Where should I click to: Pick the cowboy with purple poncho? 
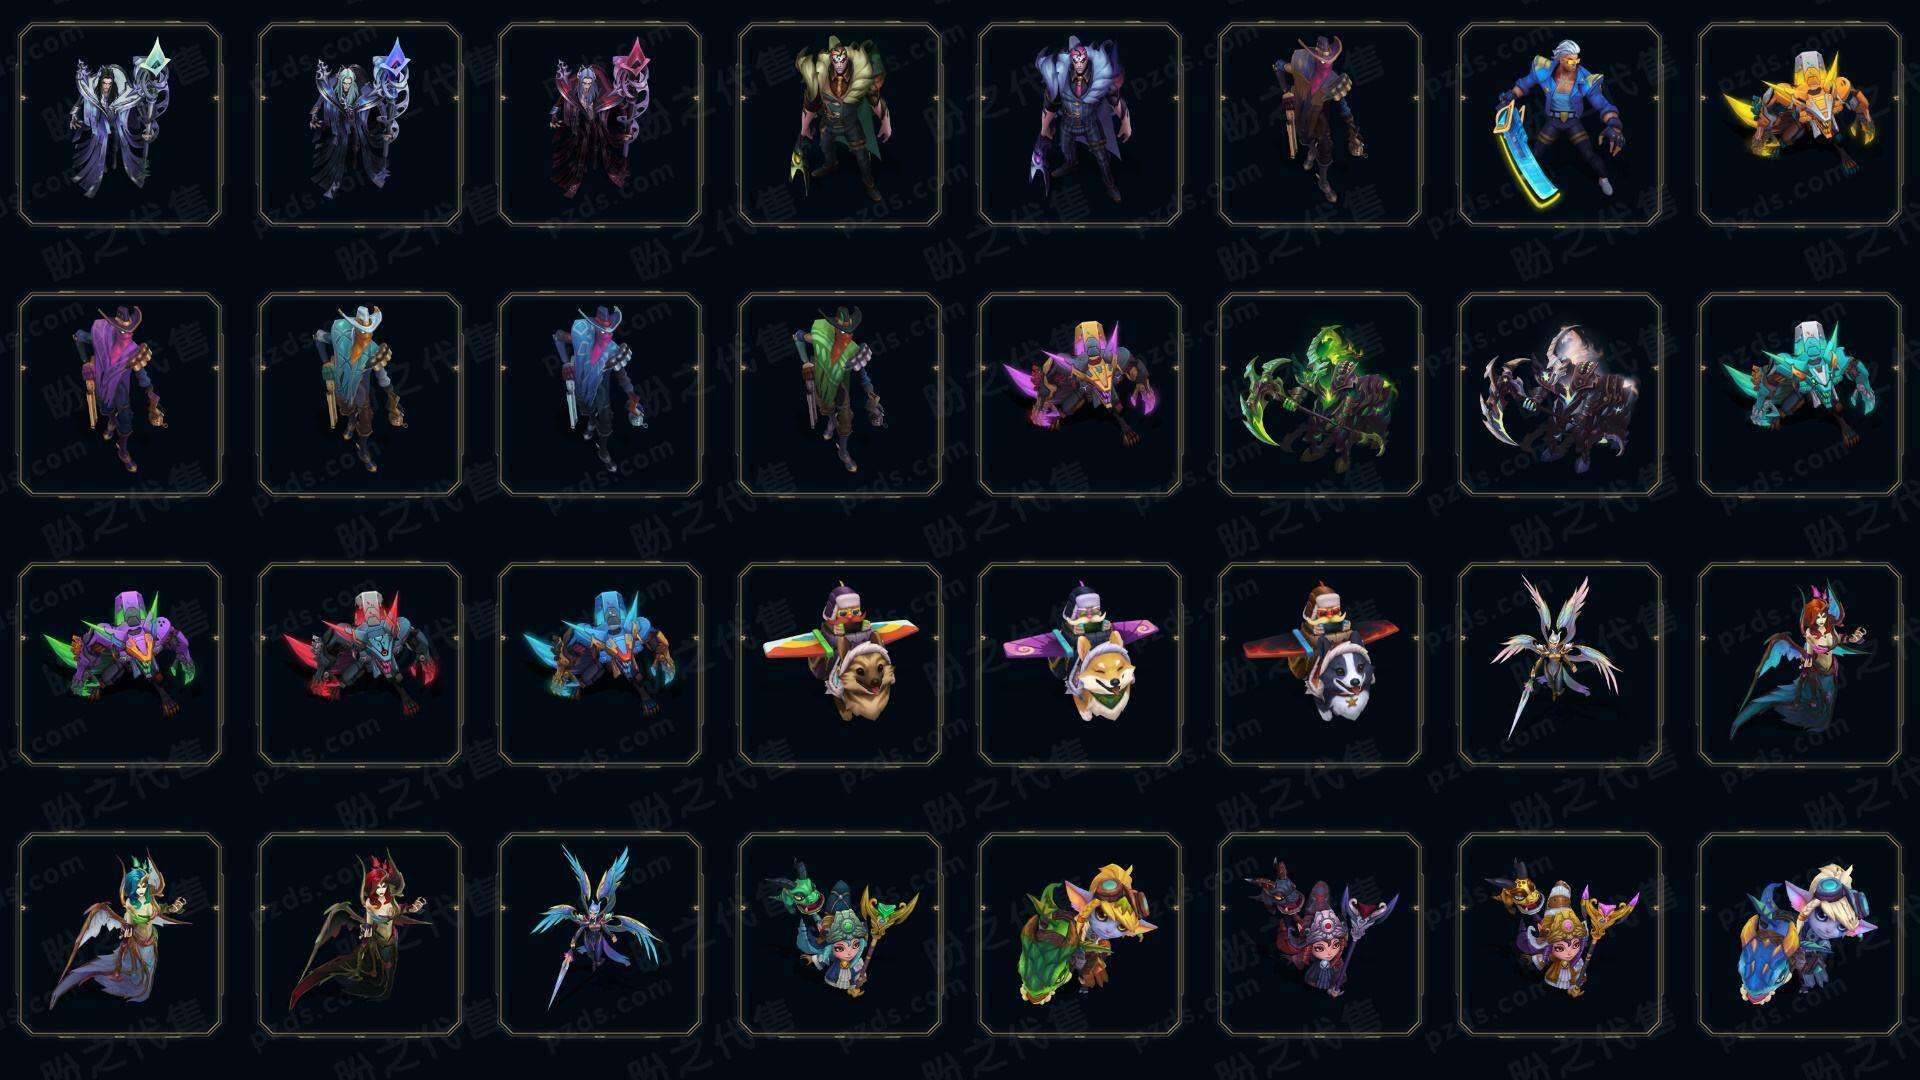pyautogui.click(x=120, y=394)
